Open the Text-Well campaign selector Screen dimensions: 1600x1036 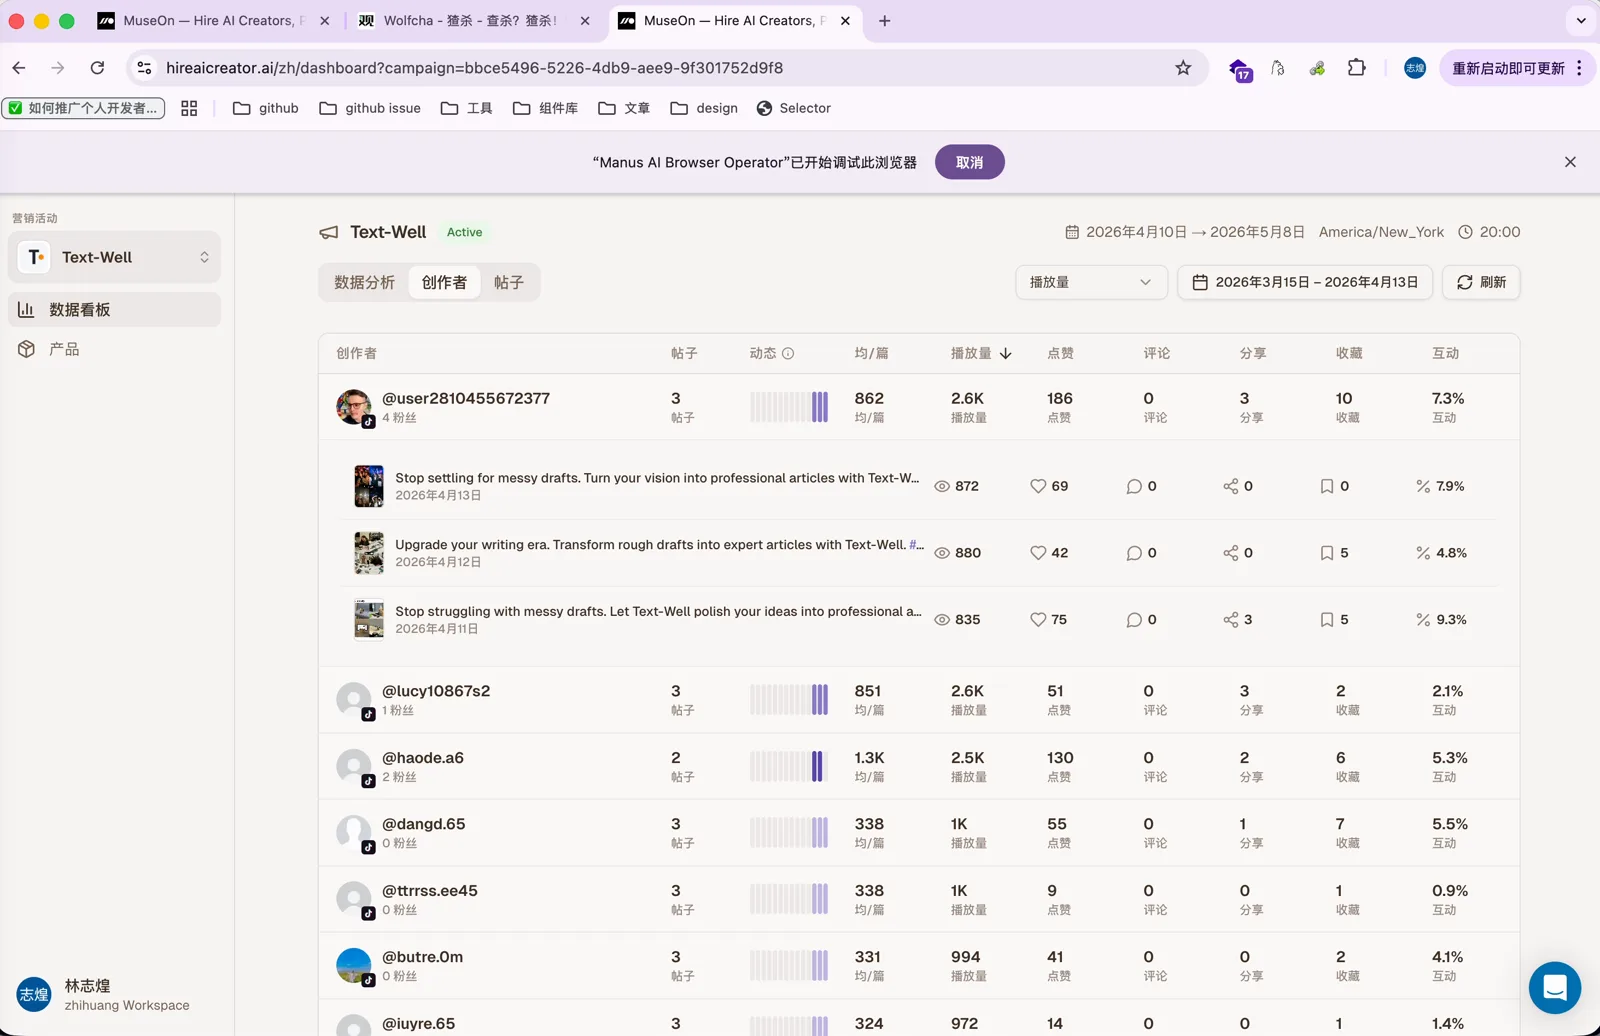pyautogui.click(x=114, y=257)
